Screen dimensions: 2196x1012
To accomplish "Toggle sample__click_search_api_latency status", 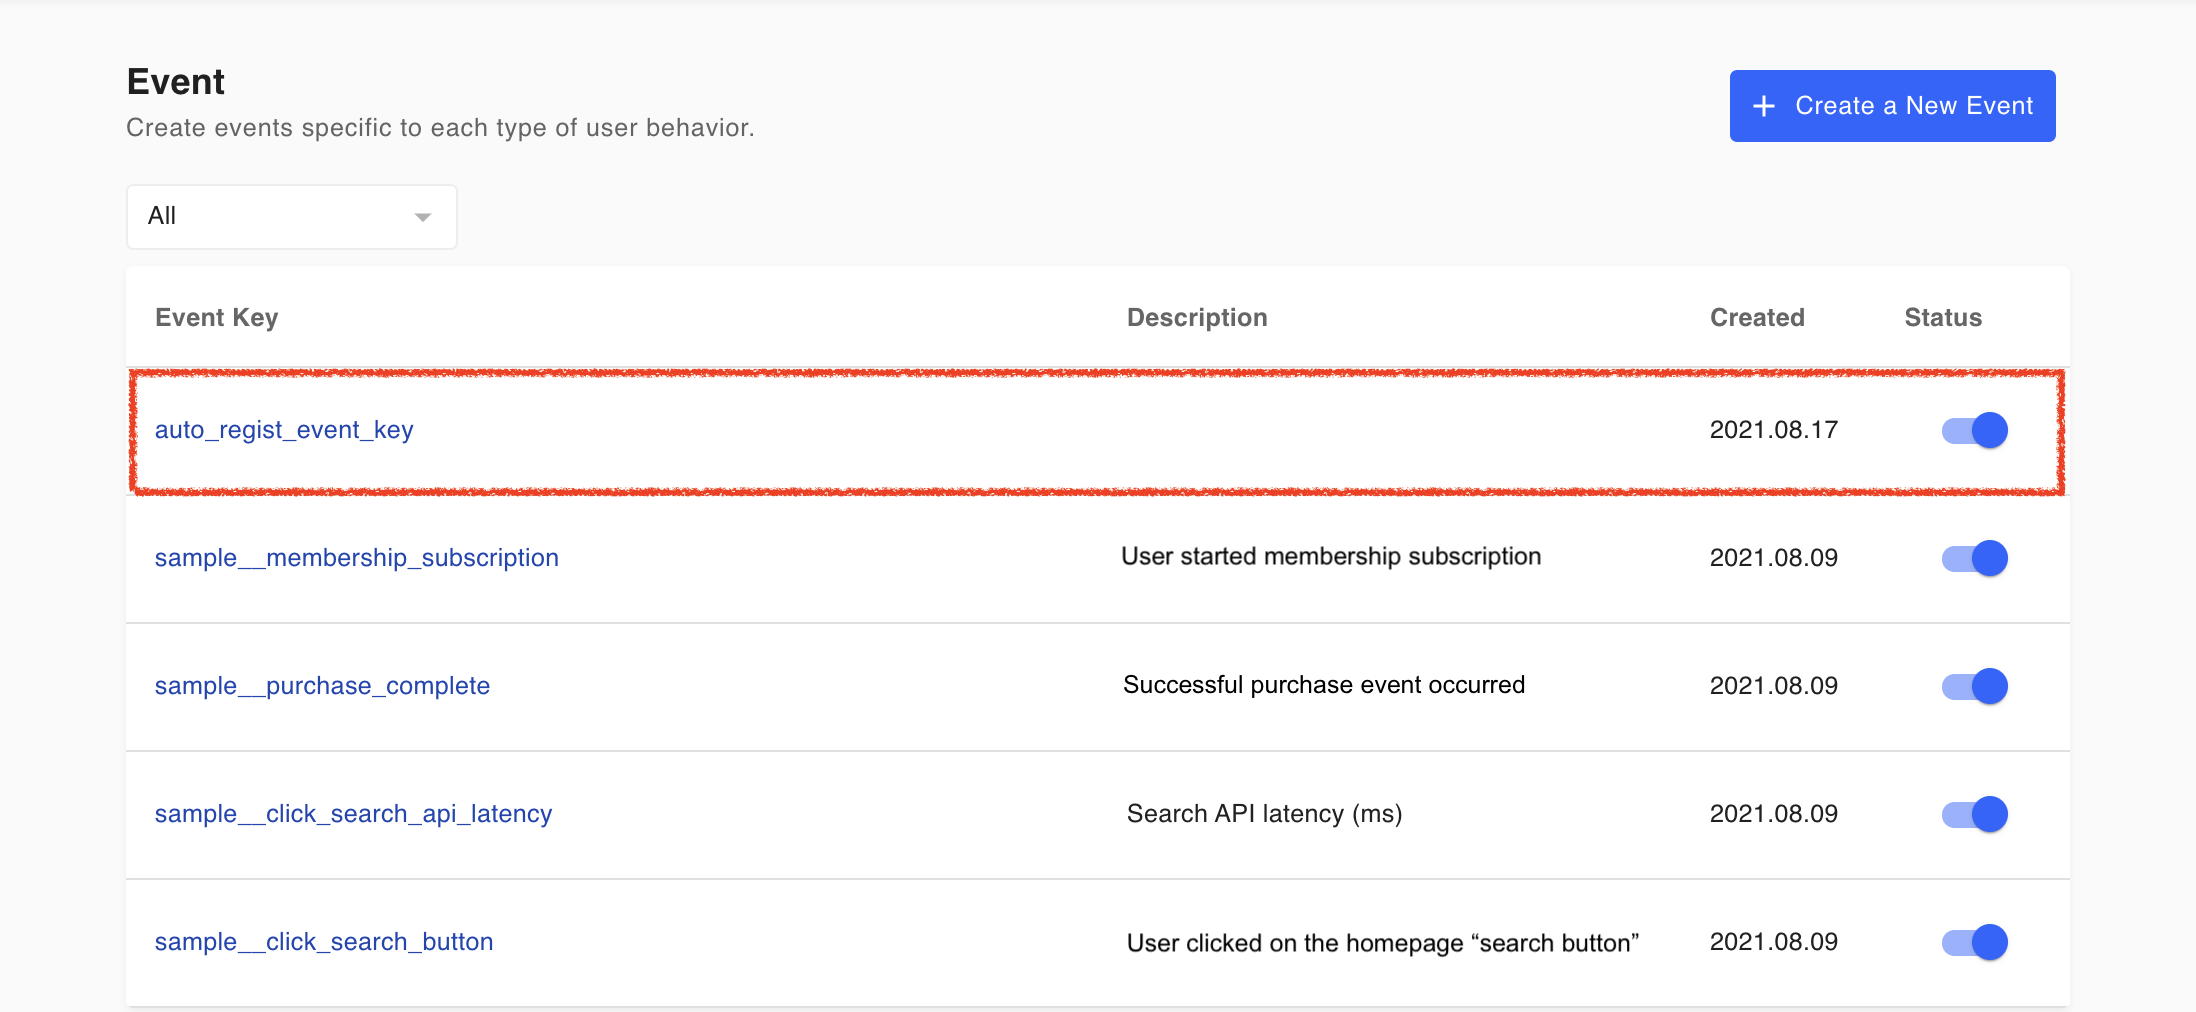I will pos(1975,814).
